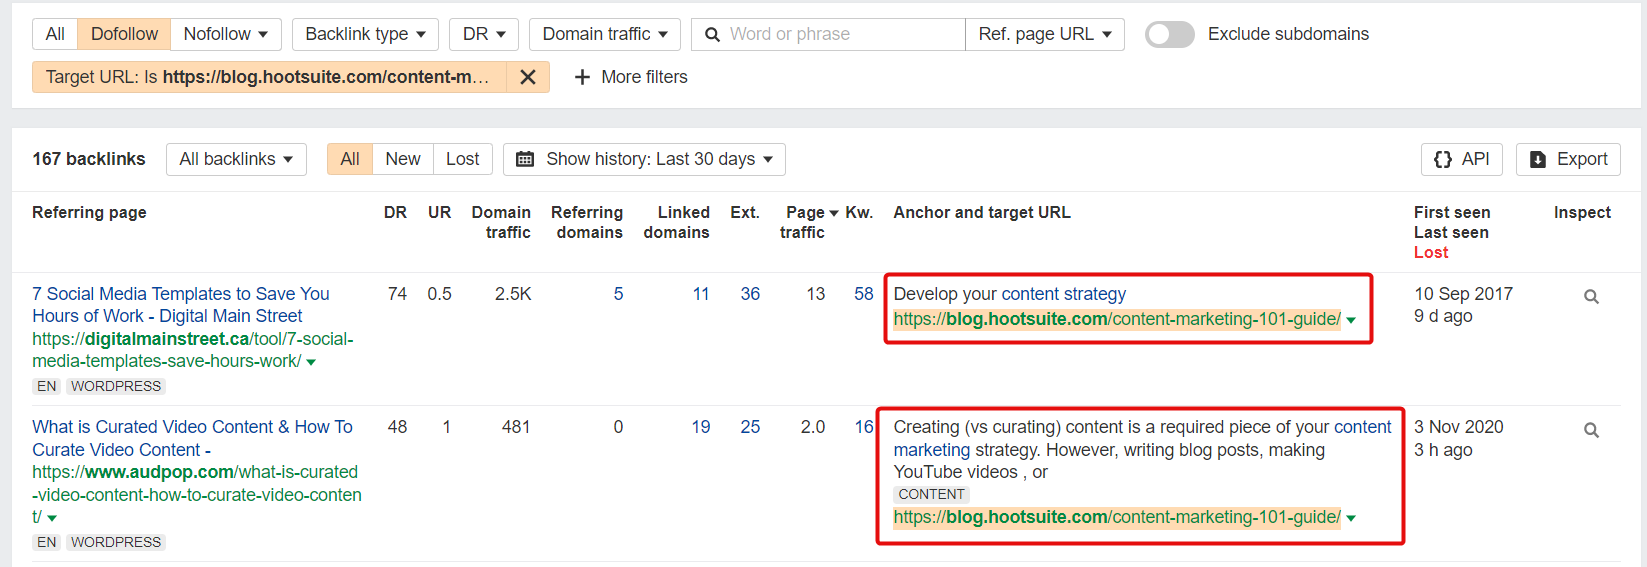Open API via curly braces button
The width and height of the screenshot is (1647, 567).
point(1461,159)
